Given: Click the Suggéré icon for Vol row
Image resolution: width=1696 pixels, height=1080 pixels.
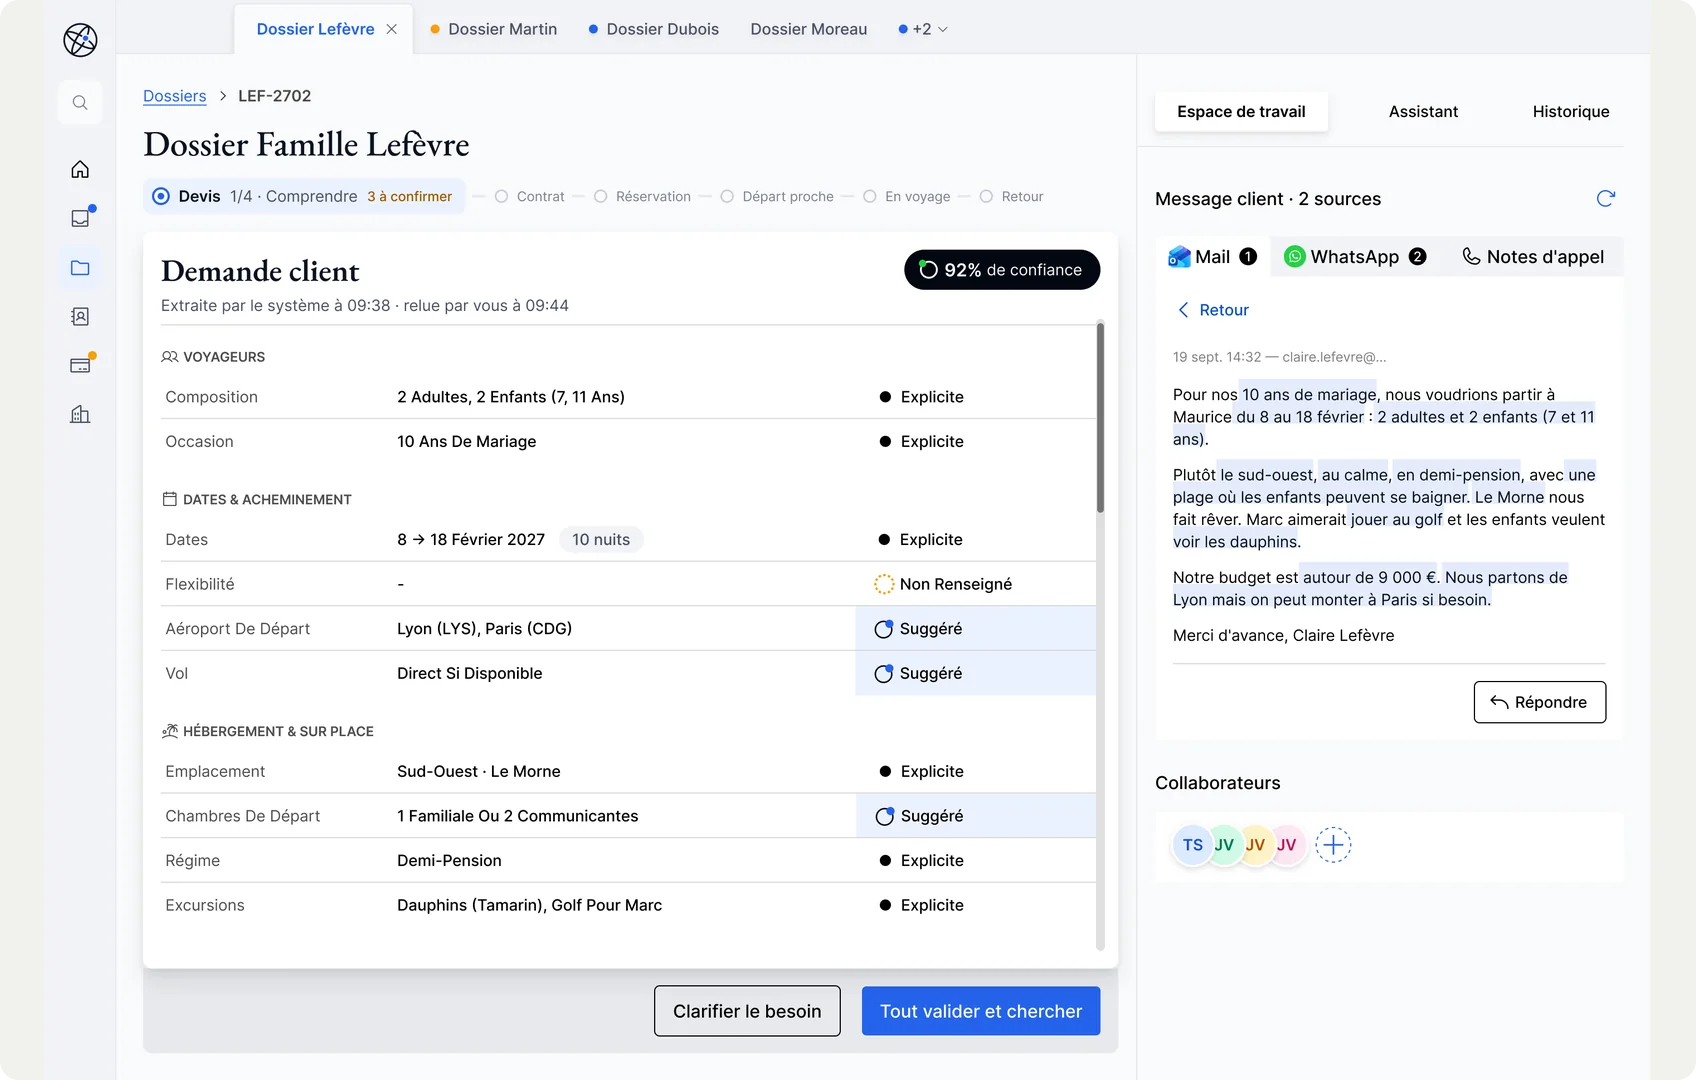Looking at the screenshot, I should pos(884,674).
